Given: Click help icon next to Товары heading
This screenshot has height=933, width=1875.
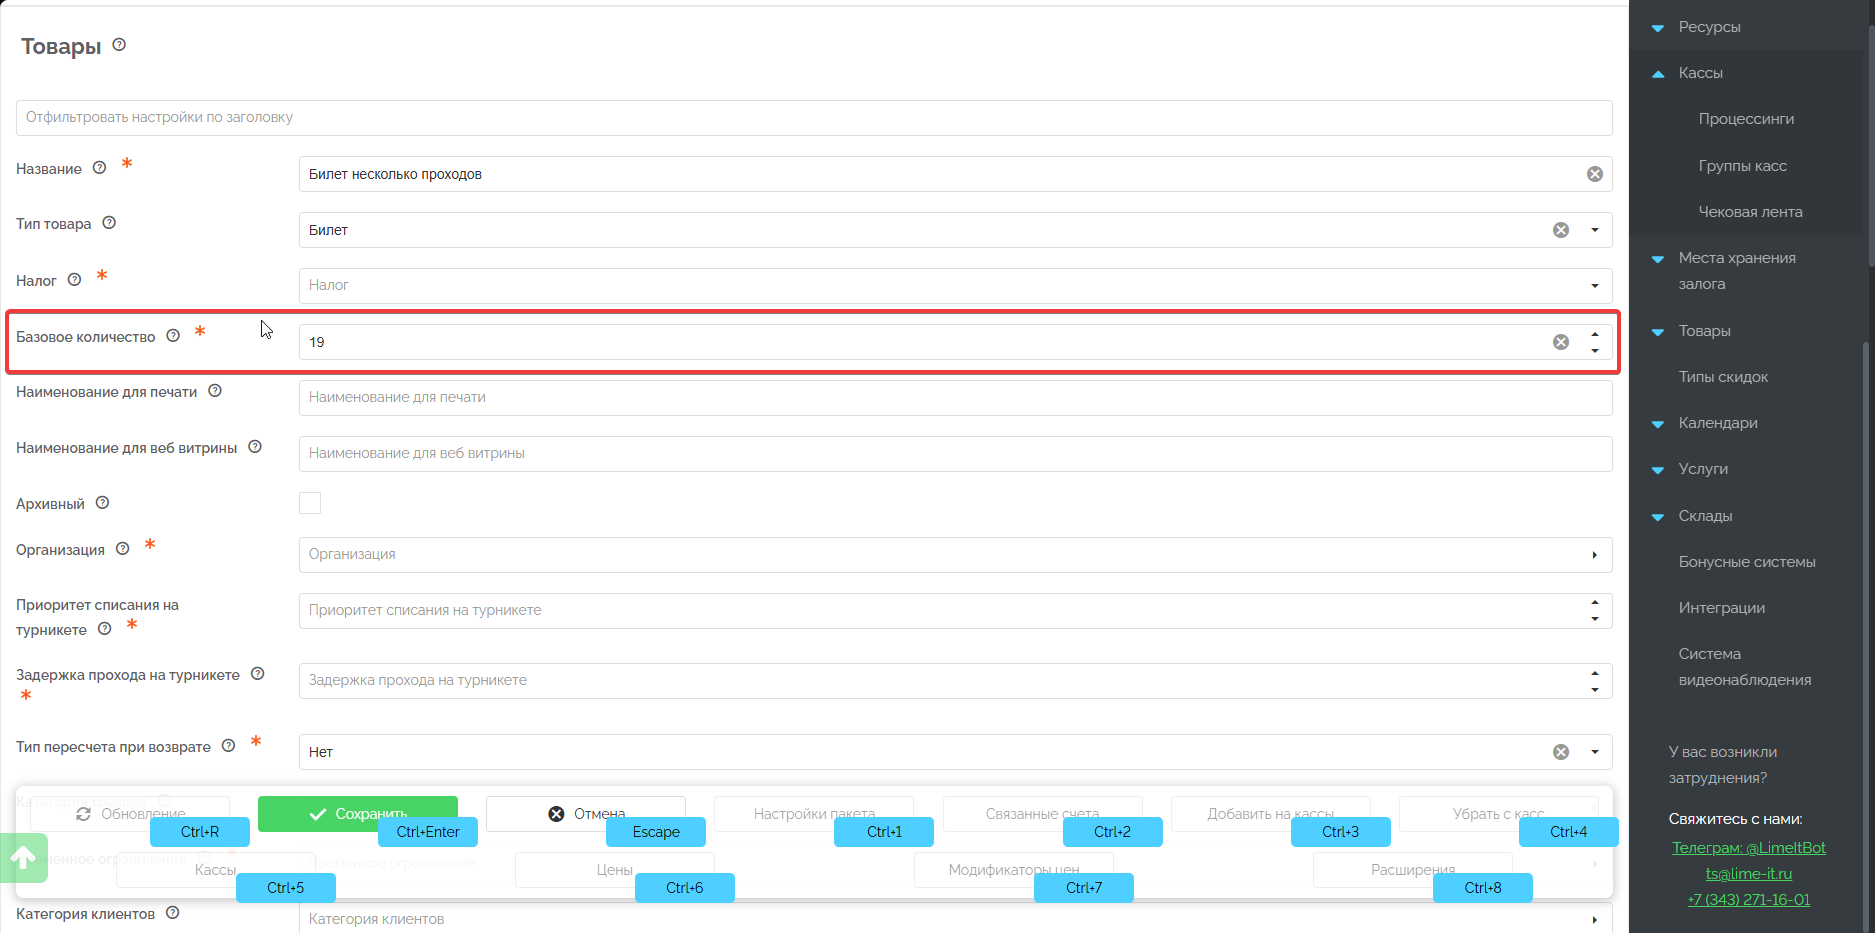Looking at the screenshot, I should point(119,45).
